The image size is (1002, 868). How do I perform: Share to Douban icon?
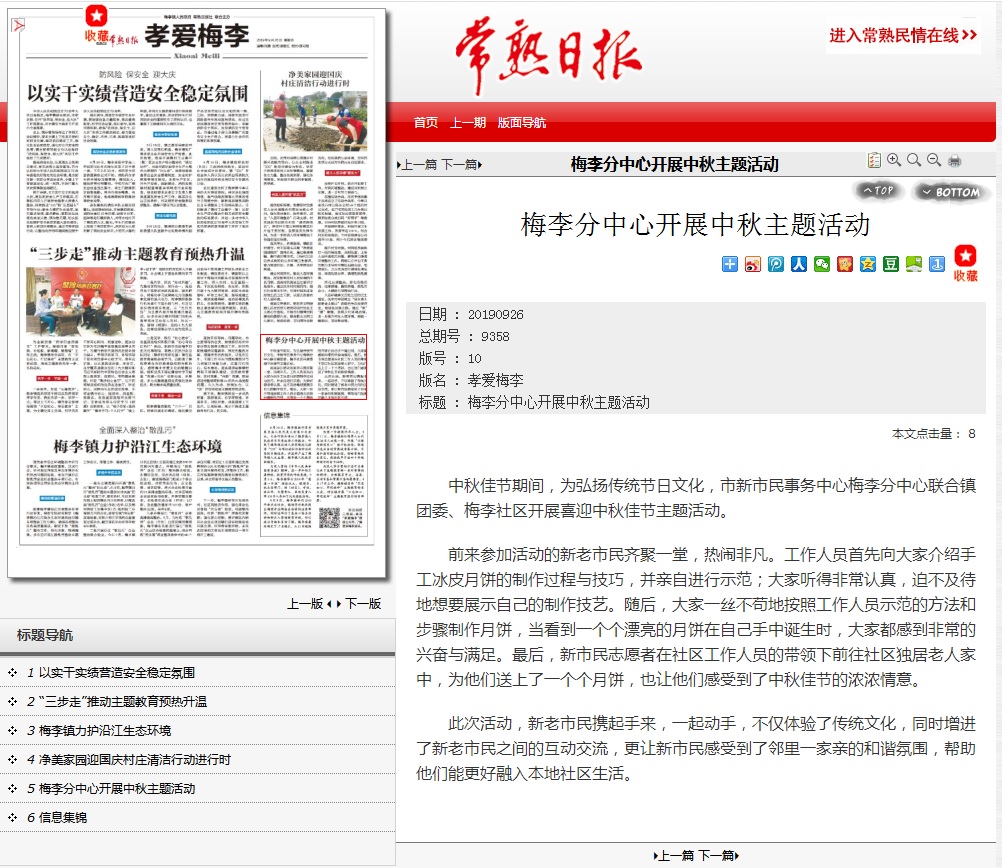click(x=891, y=264)
